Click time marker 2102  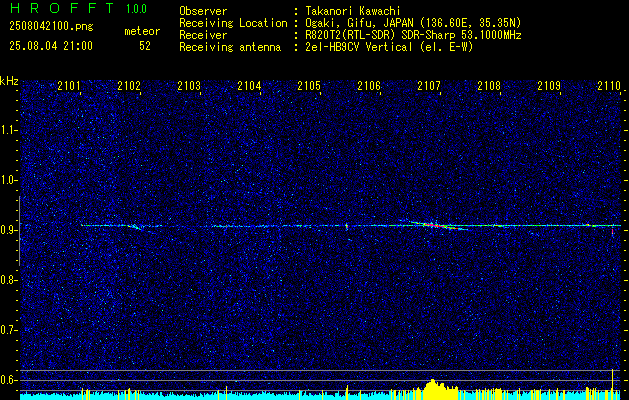pos(129,86)
